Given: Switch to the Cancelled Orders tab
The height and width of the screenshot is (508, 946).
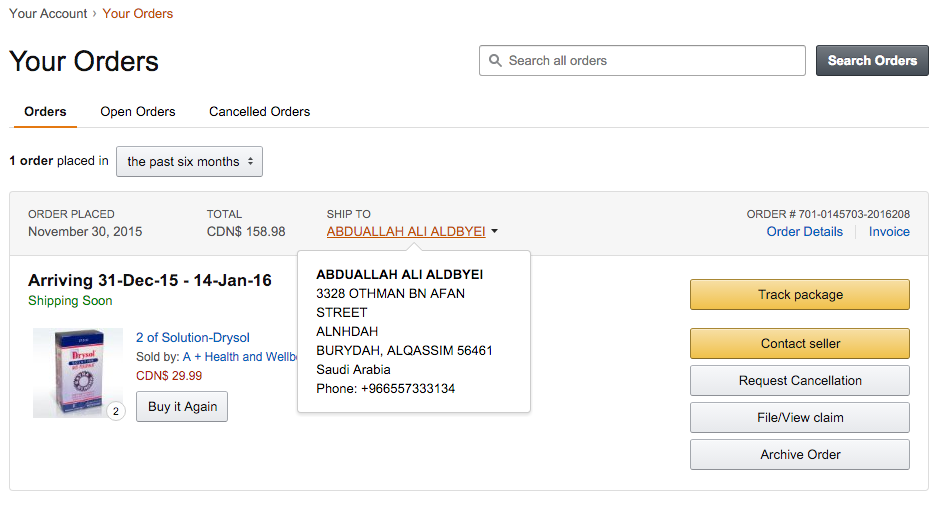Looking at the screenshot, I should (x=259, y=112).
